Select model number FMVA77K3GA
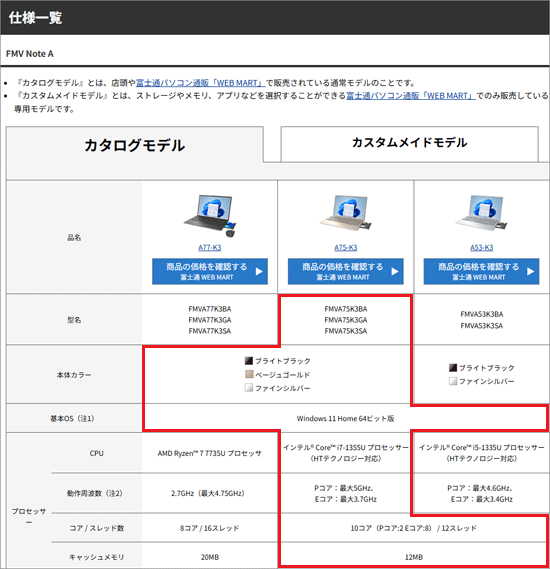The height and width of the screenshot is (569, 550). click(x=210, y=320)
